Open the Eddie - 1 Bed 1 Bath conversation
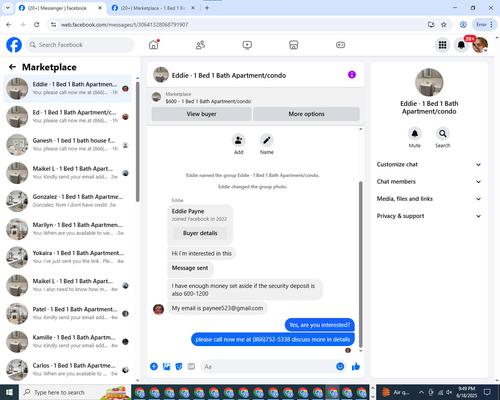 (68, 89)
